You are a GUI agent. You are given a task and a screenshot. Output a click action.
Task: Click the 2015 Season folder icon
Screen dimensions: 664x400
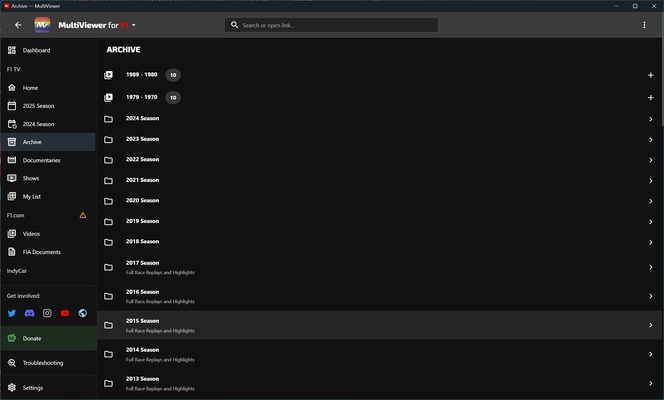(108, 325)
